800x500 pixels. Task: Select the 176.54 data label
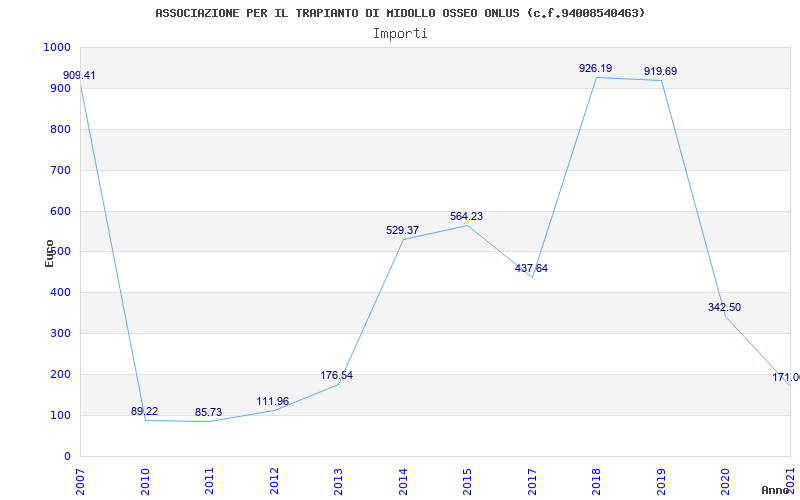click(336, 376)
